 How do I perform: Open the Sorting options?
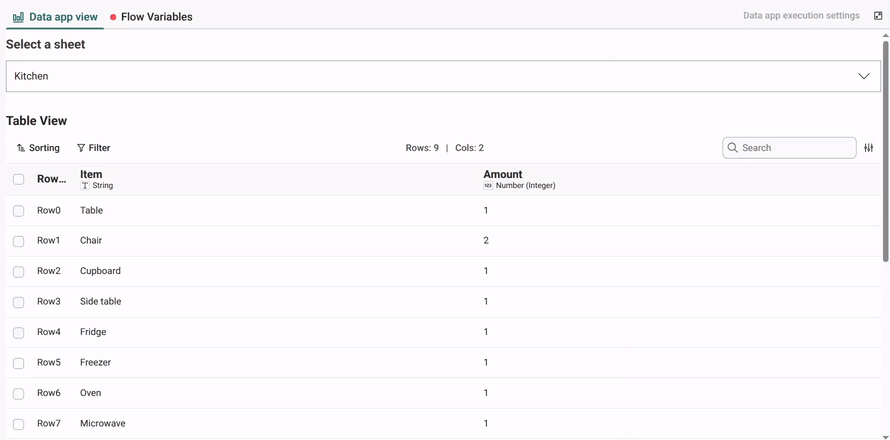[x=38, y=148]
